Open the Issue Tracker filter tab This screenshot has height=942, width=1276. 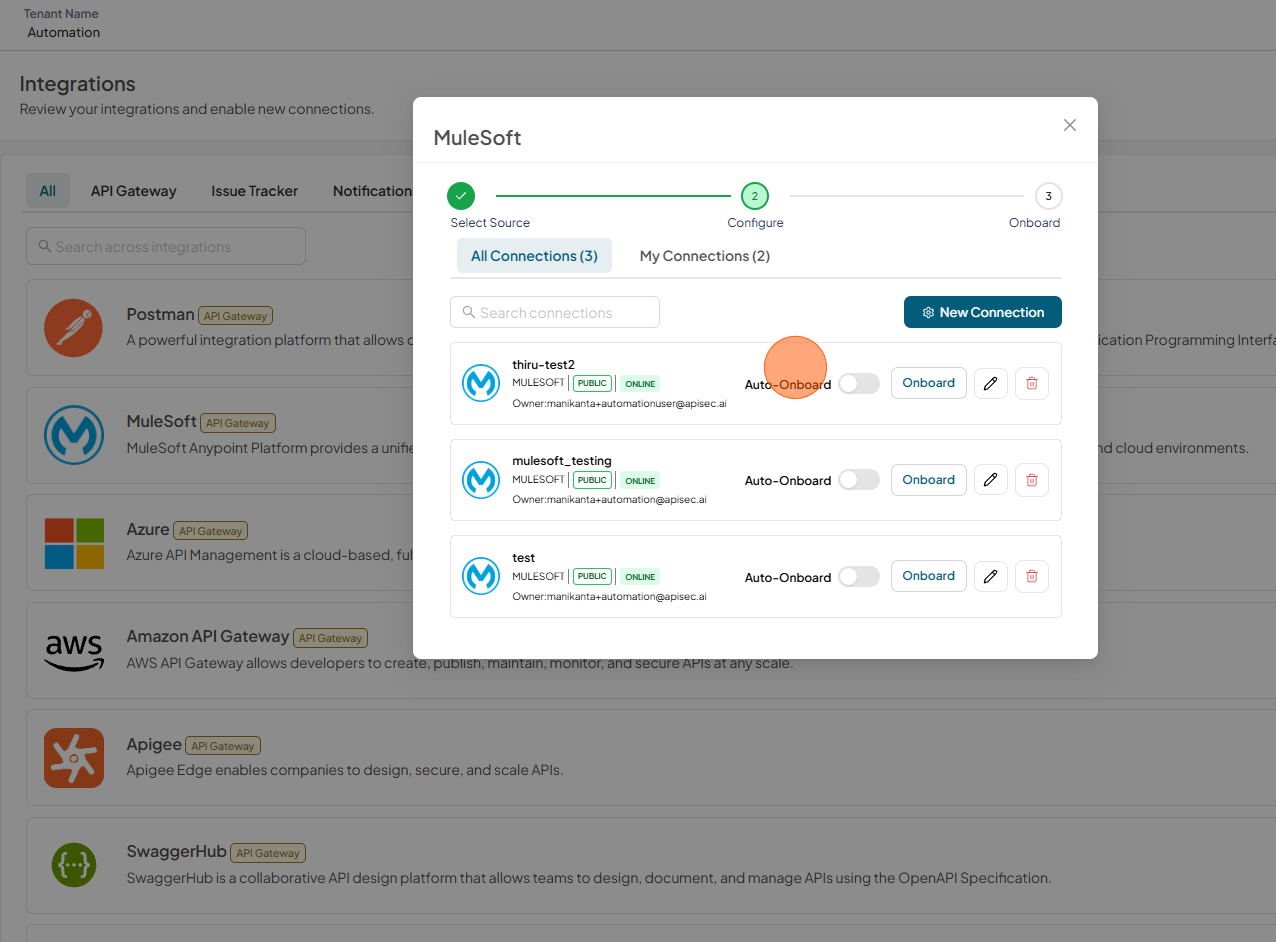click(254, 191)
